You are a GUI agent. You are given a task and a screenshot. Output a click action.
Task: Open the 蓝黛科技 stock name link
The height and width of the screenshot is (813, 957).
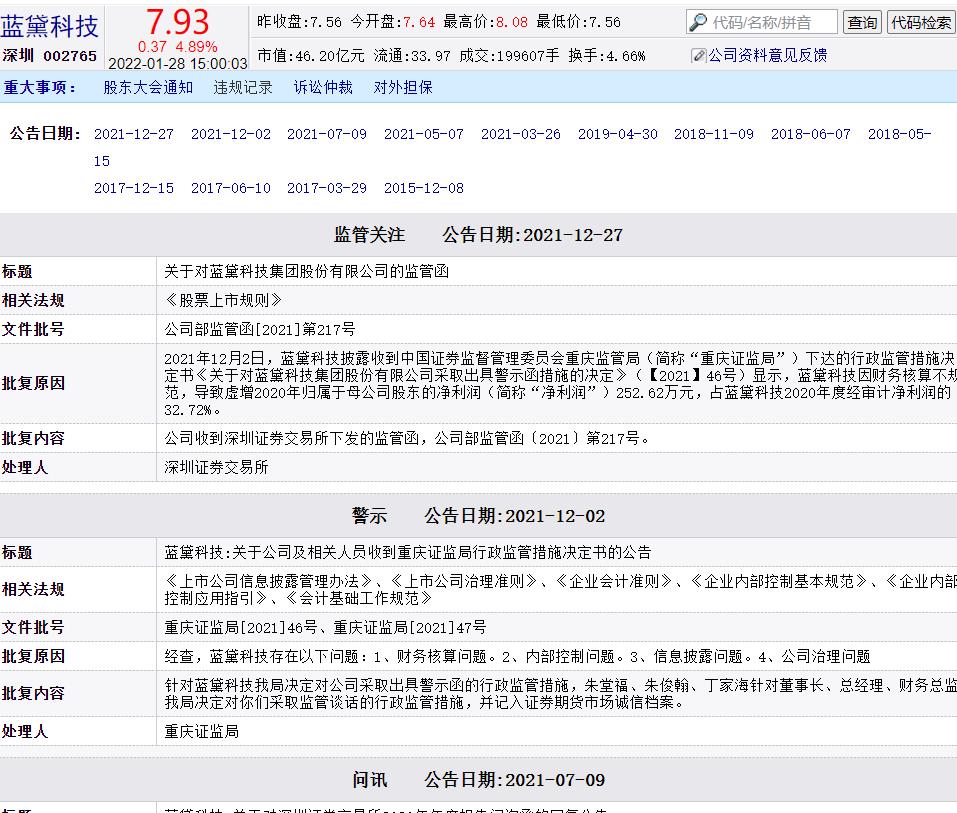[49, 26]
